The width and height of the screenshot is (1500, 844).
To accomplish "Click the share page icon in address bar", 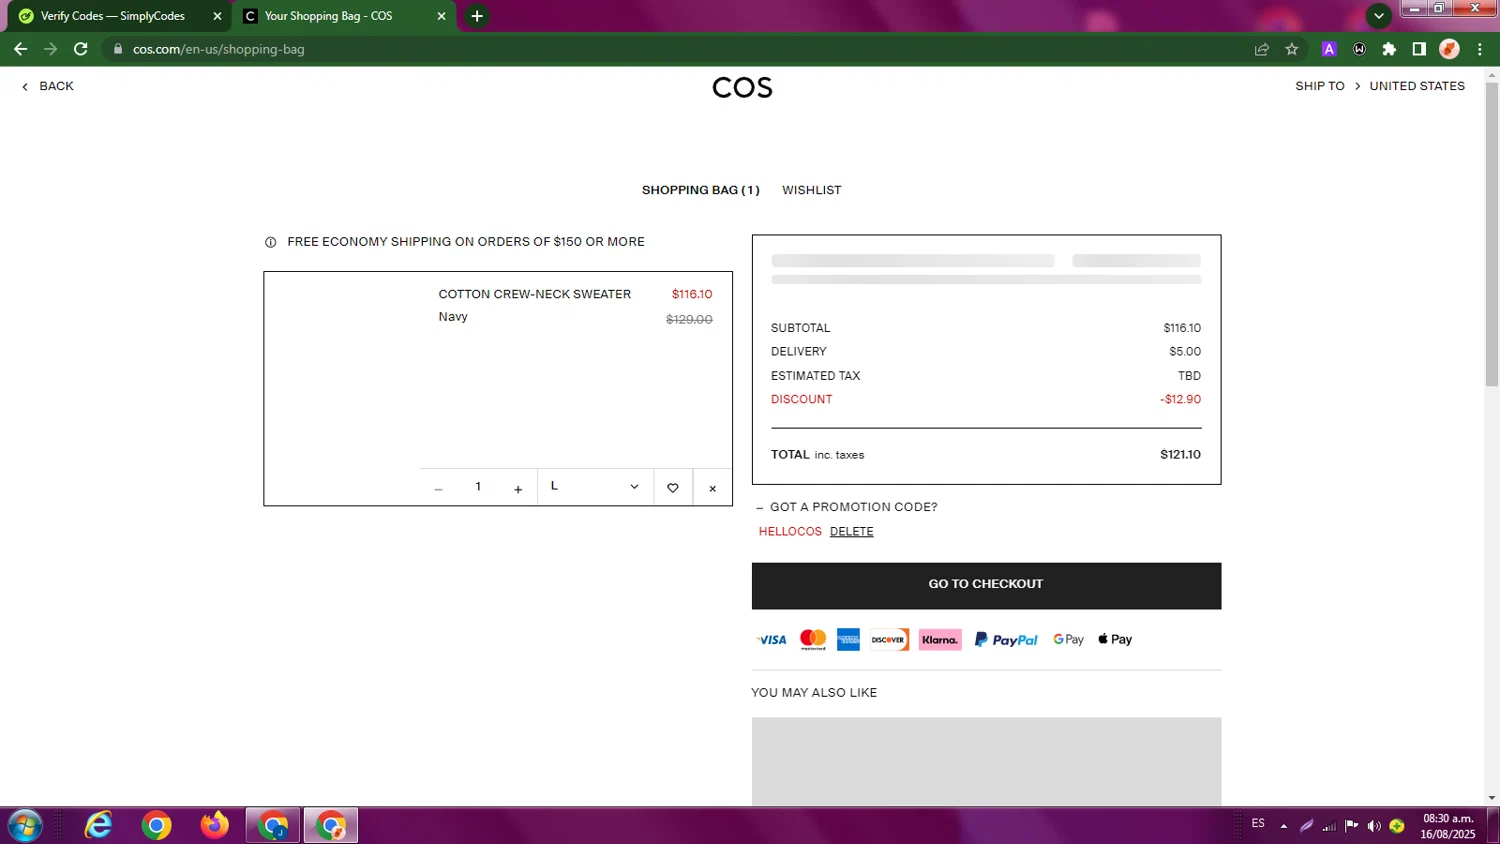I will coord(1262,49).
